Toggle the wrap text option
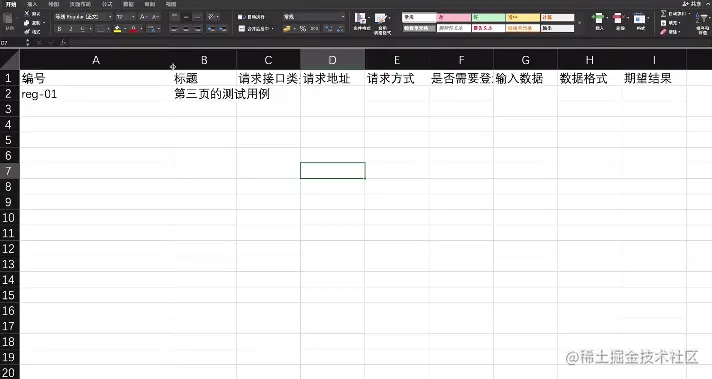 tap(252, 17)
